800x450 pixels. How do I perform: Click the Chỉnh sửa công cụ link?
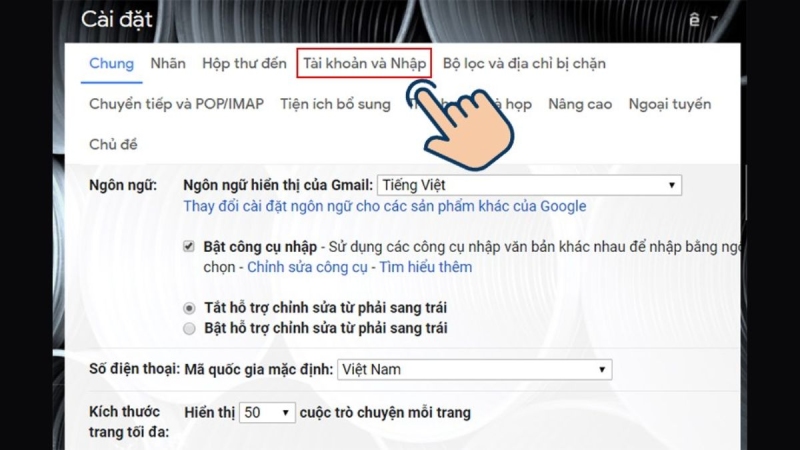click(x=307, y=267)
